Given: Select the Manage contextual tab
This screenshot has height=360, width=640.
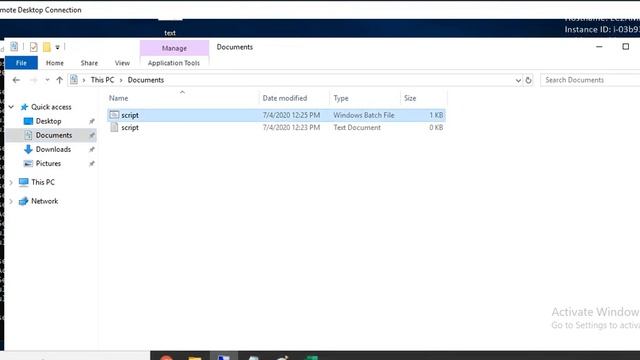Looking at the screenshot, I should click(x=174, y=48).
